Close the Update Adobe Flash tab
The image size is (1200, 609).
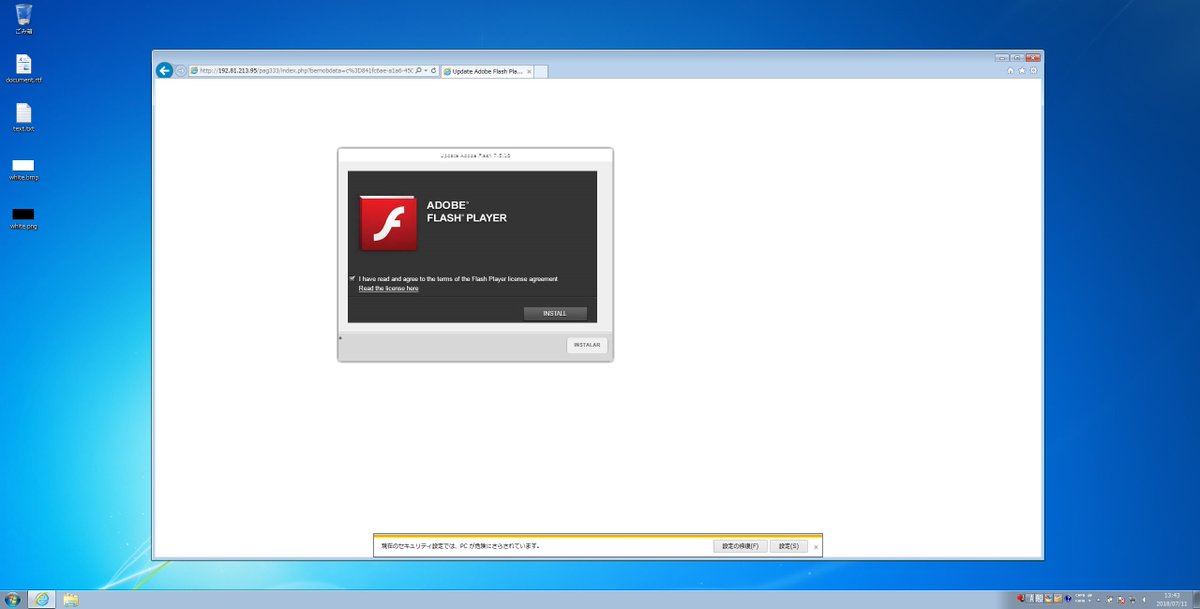(529, 72)
